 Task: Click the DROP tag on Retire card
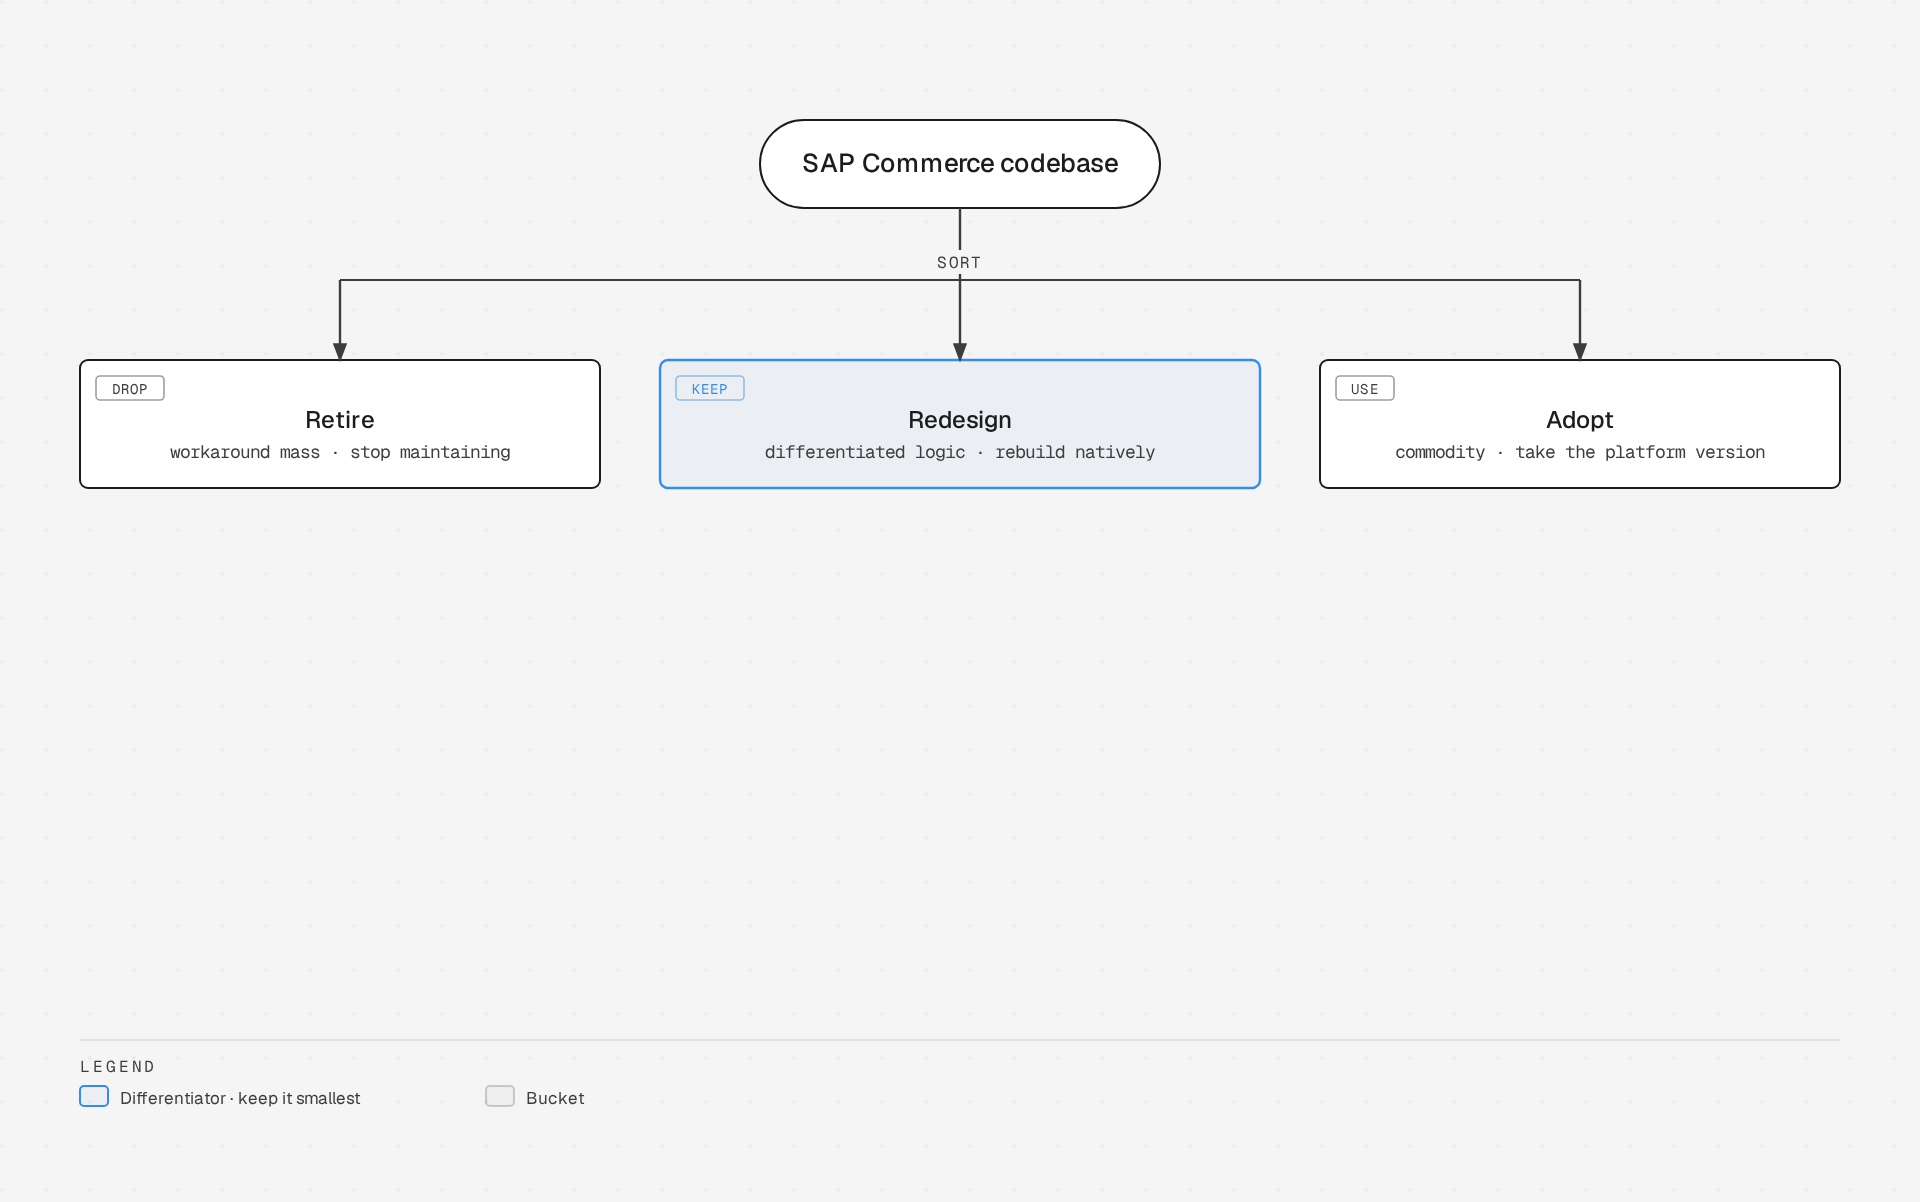coord(130,389)
